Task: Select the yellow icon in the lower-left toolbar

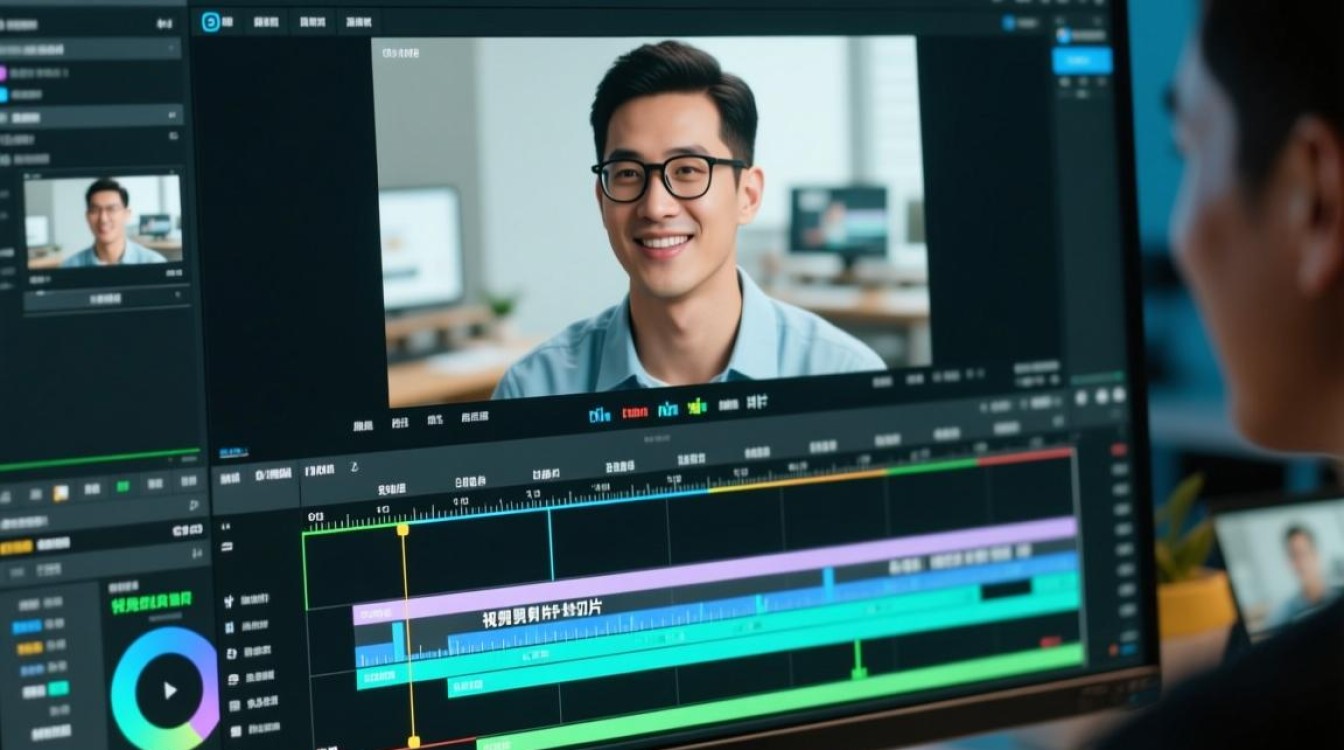Action: tap(61, 492)
